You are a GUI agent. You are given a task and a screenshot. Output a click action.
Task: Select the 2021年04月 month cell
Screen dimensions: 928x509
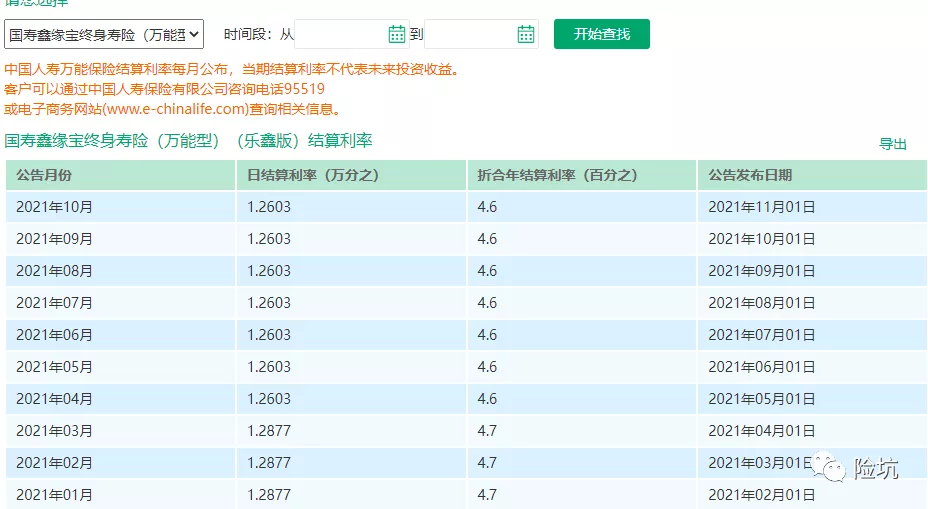click(x=120, y=399)
